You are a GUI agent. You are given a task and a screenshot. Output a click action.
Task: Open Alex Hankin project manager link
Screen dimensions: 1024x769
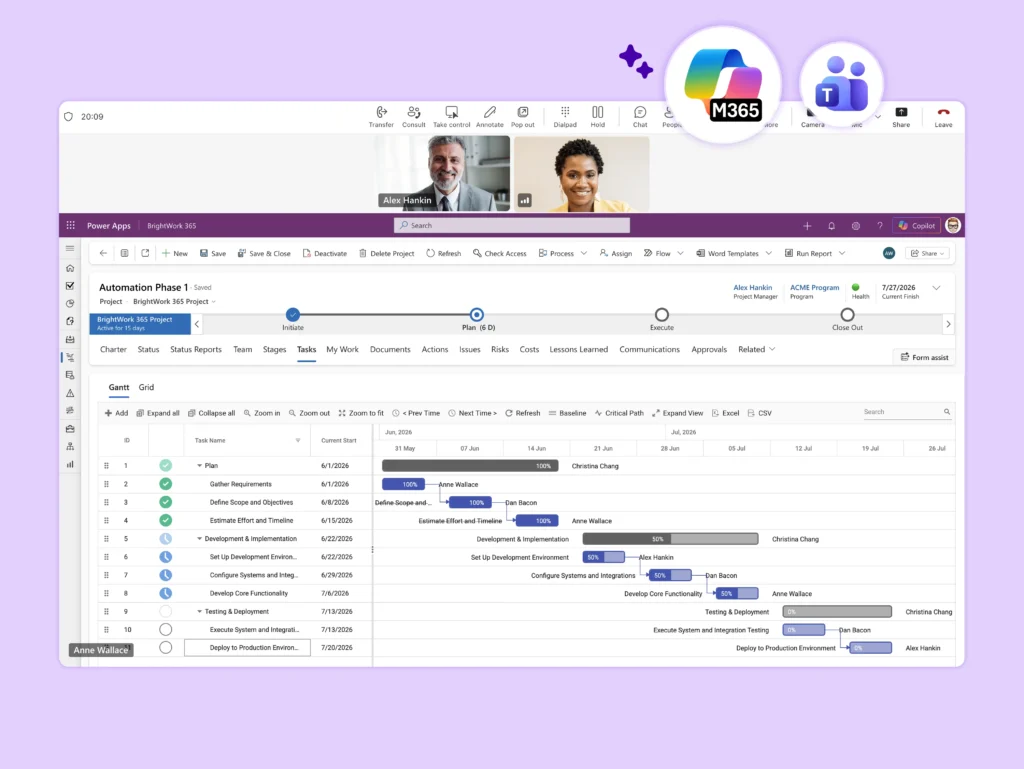point(752,287)
